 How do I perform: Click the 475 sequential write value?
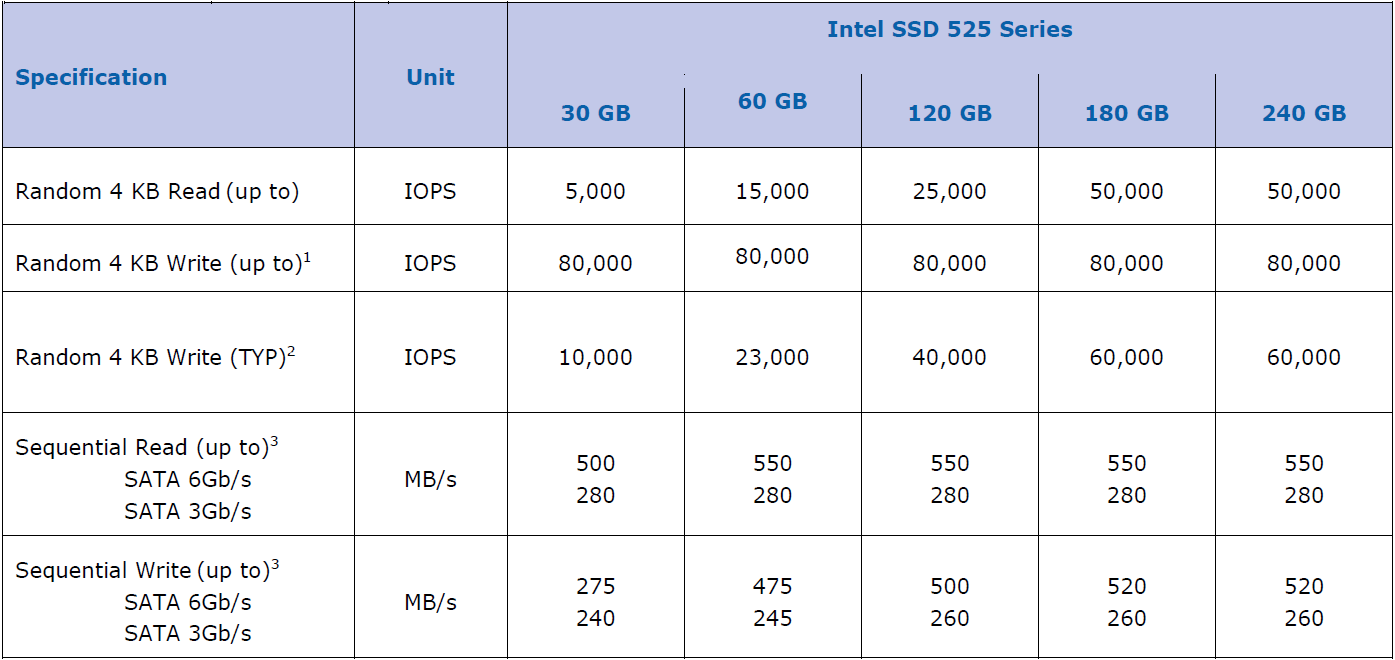[772, 586]
